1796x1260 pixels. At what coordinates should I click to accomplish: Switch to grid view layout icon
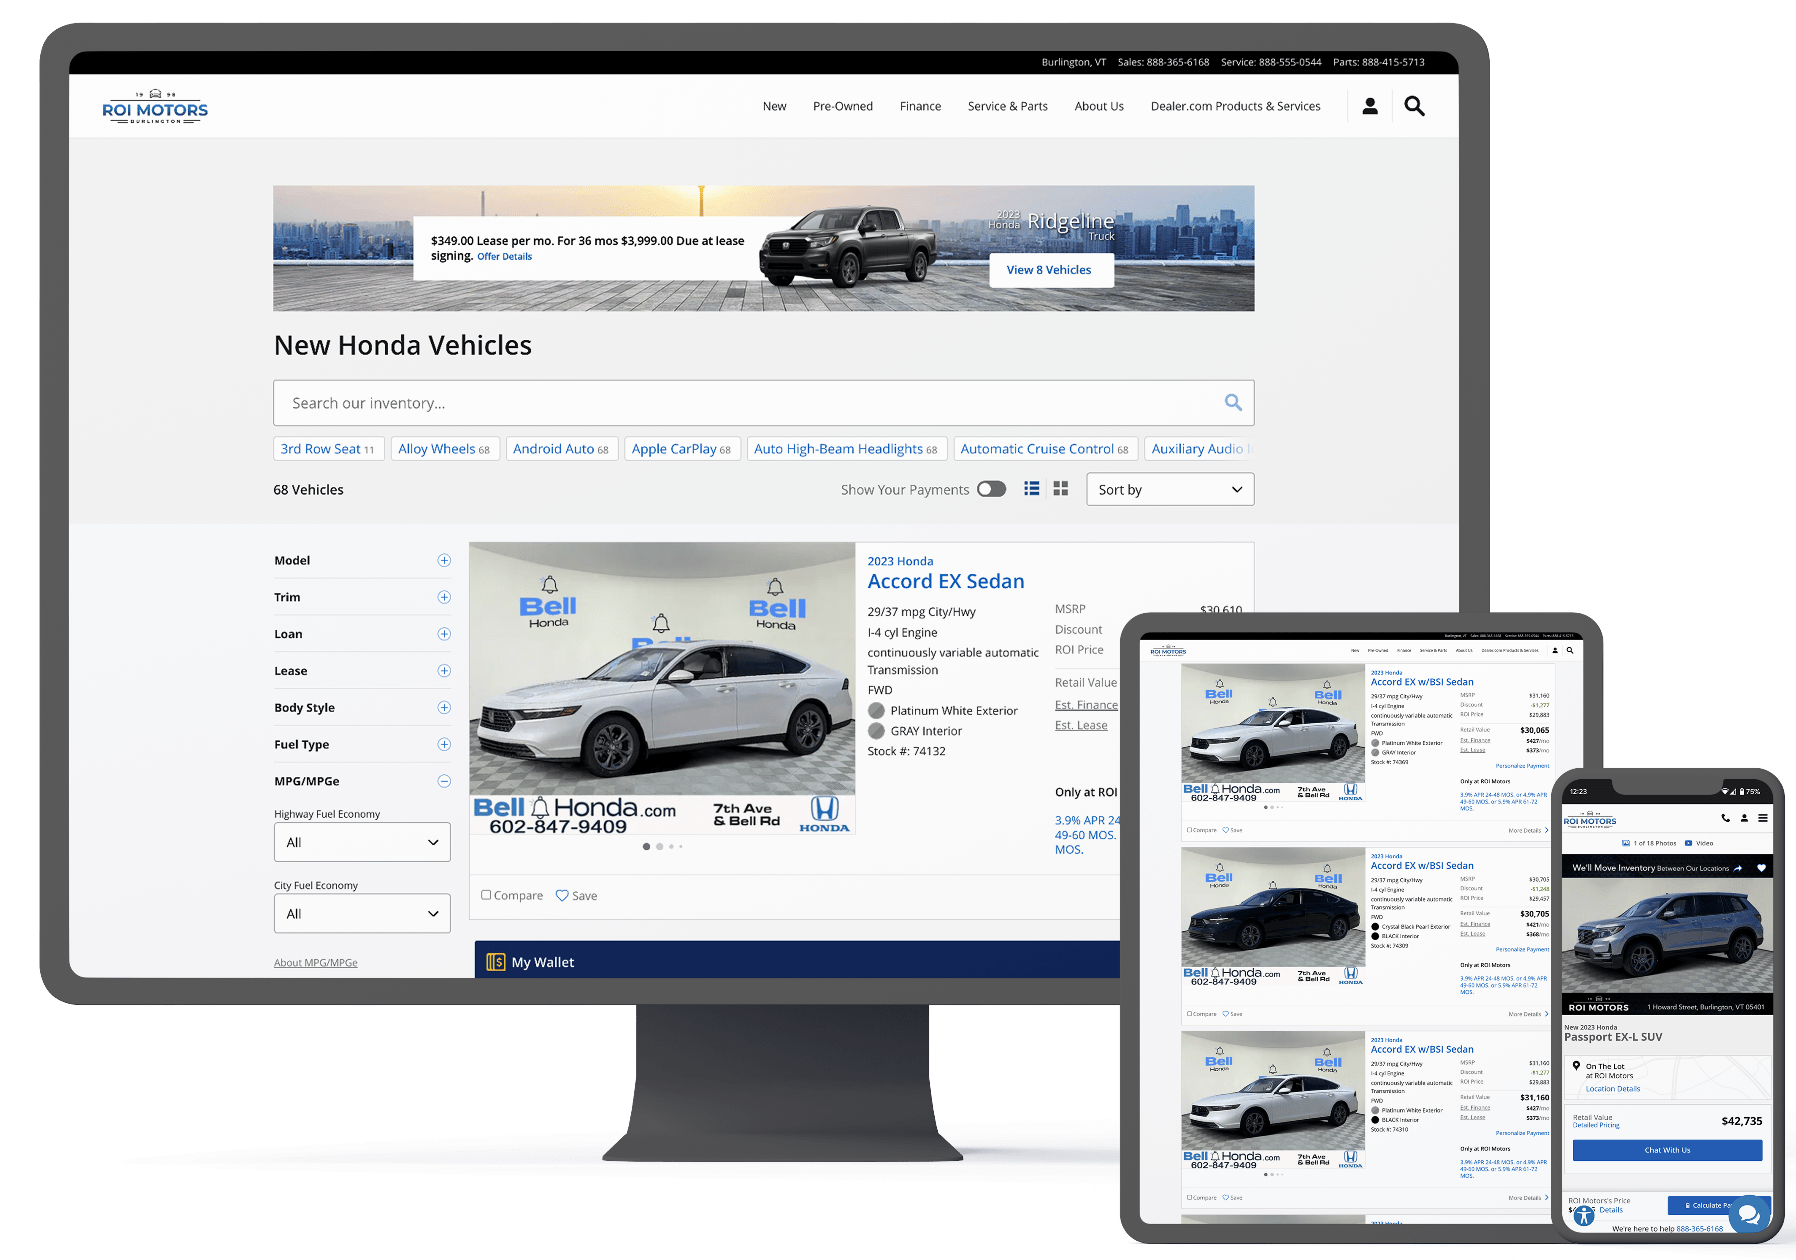pos(1061,489)
